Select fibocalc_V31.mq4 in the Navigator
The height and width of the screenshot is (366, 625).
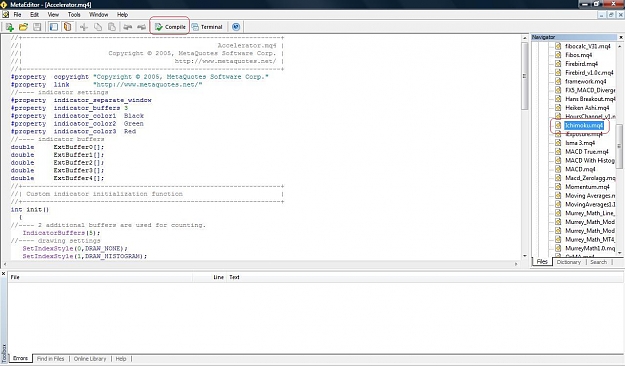point(588,46)
